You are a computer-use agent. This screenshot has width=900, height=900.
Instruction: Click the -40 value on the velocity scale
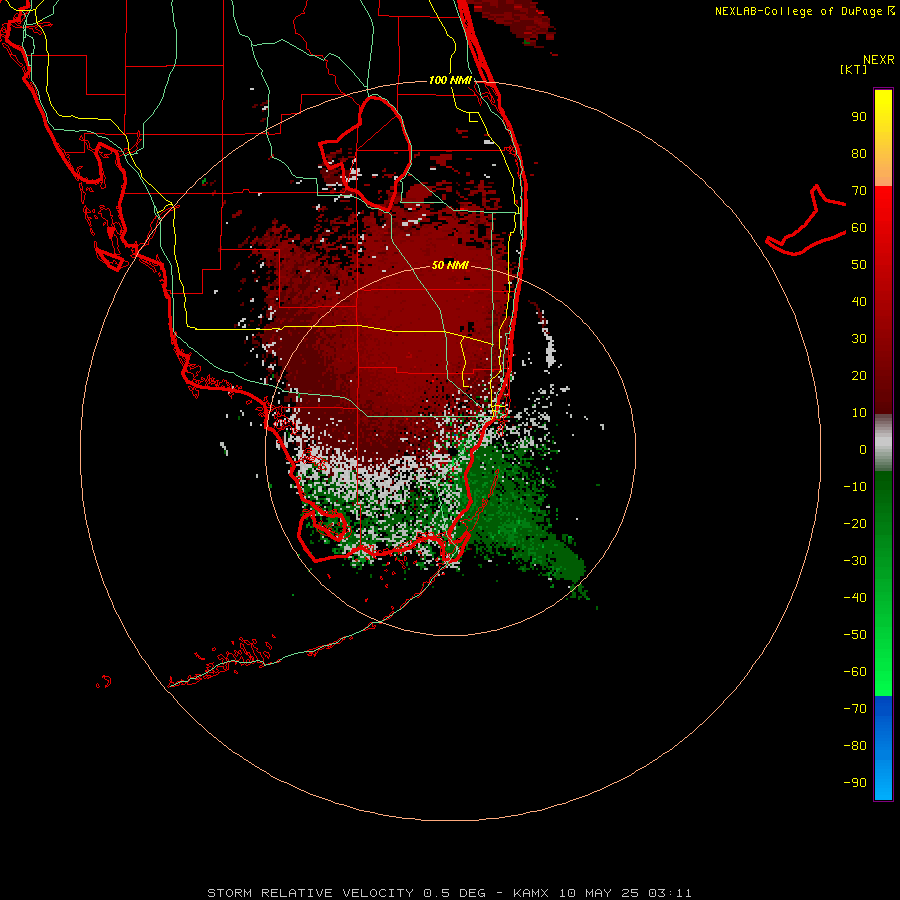tap(855, 598)
